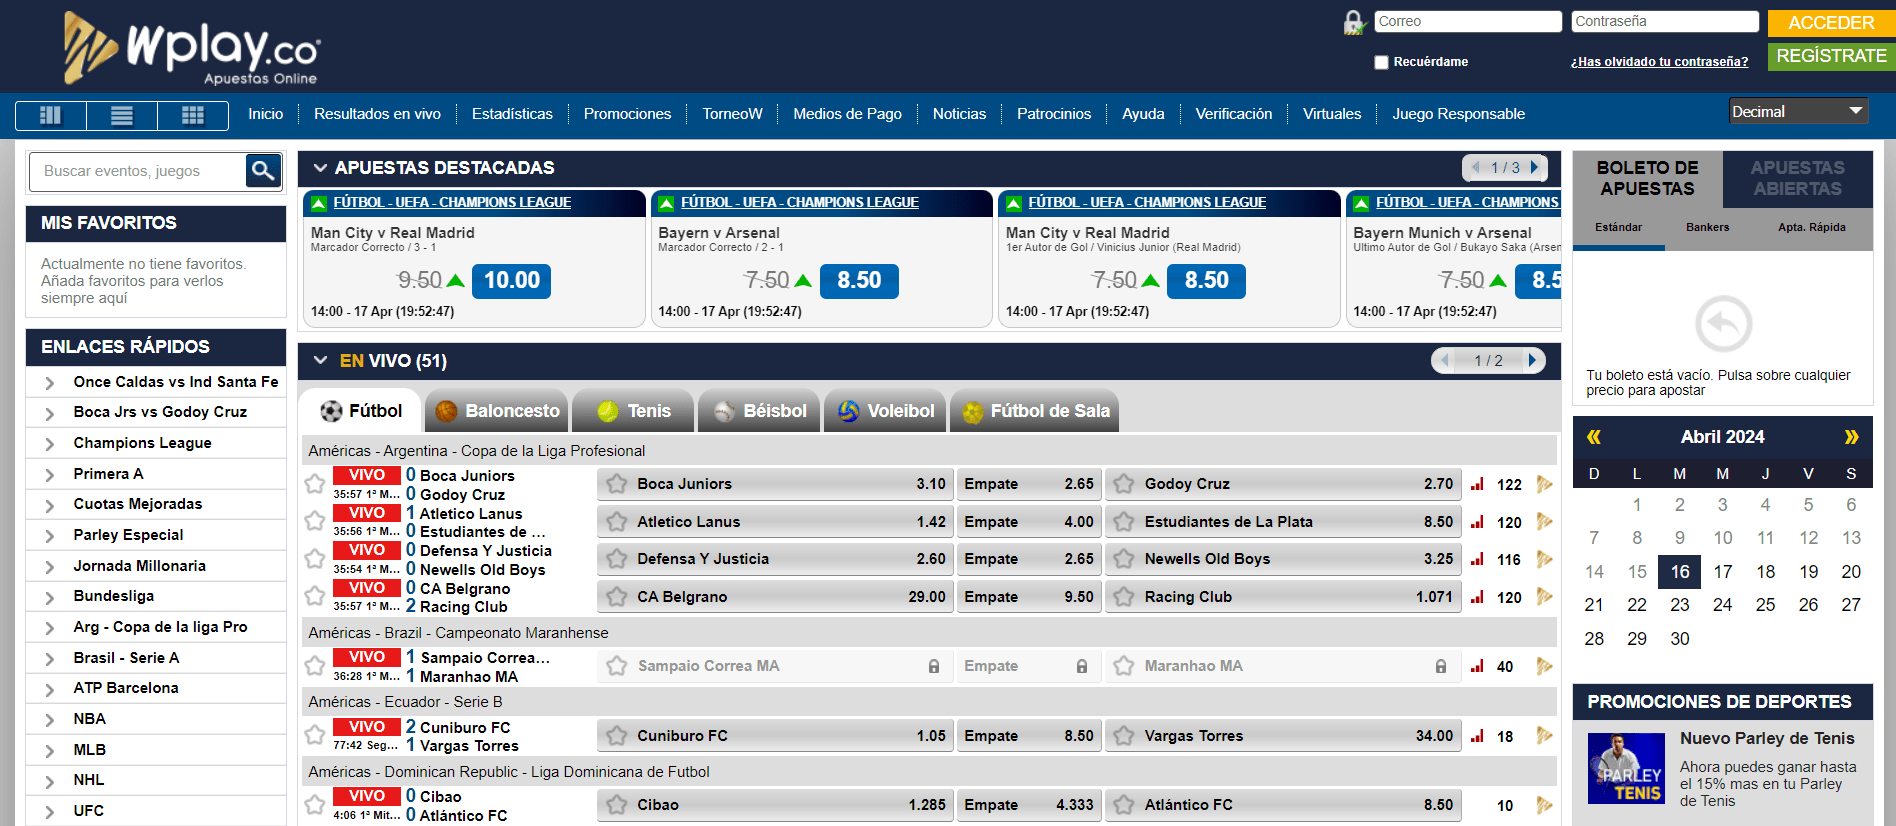Open stats chart icon for Sampaio Correa match

click(x=1478, y=666)
